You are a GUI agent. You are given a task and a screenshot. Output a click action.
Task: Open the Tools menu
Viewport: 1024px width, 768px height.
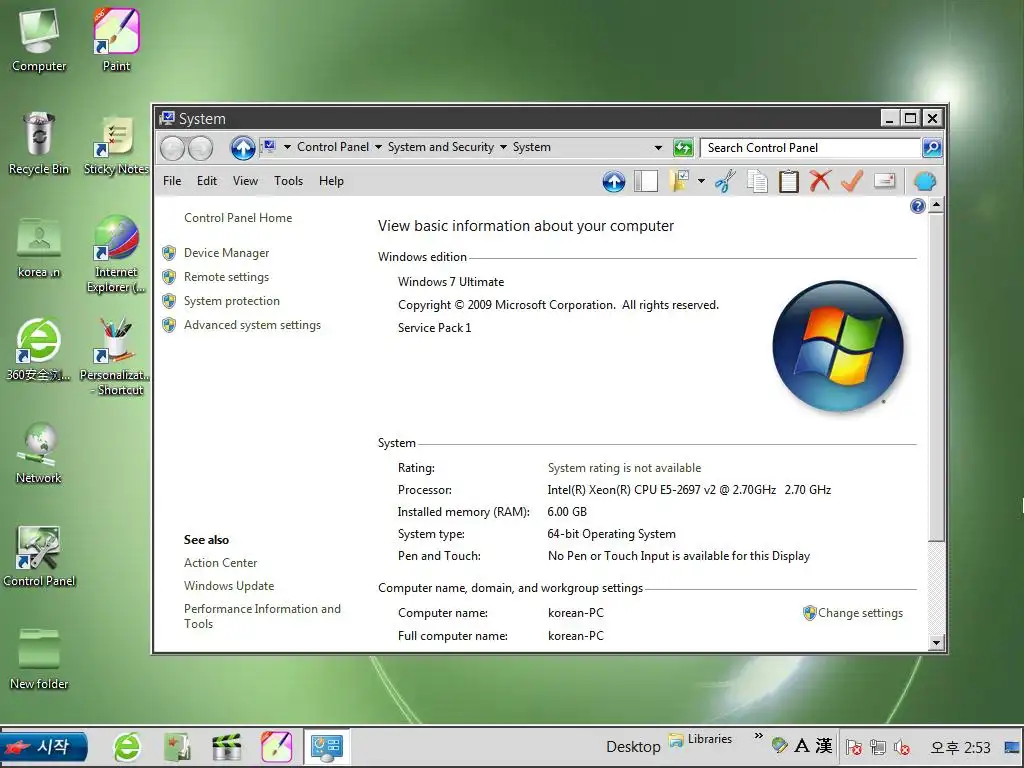click(x=289, y=181)
